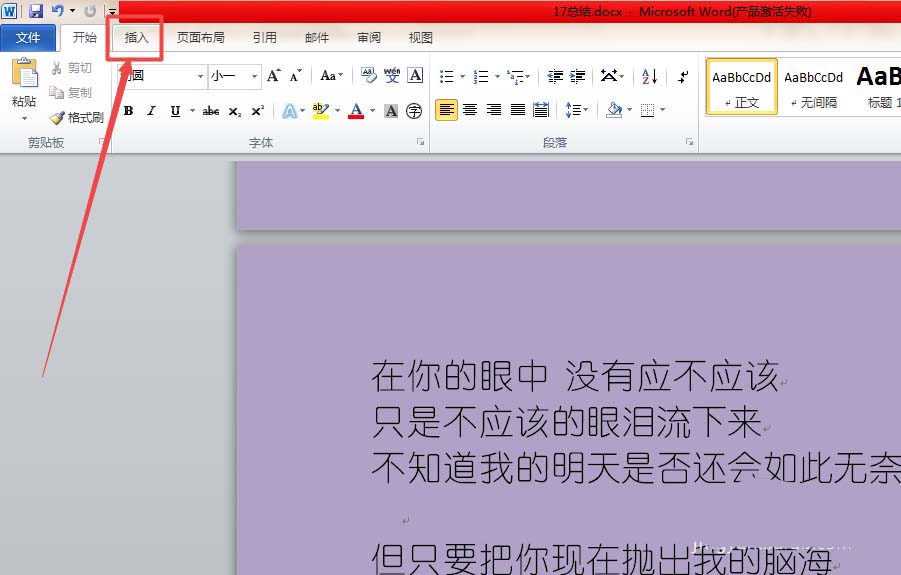The width and height of the screenshot is (901, 575).
Task: Click the Grow Font icon
Action: pos(274,76)
